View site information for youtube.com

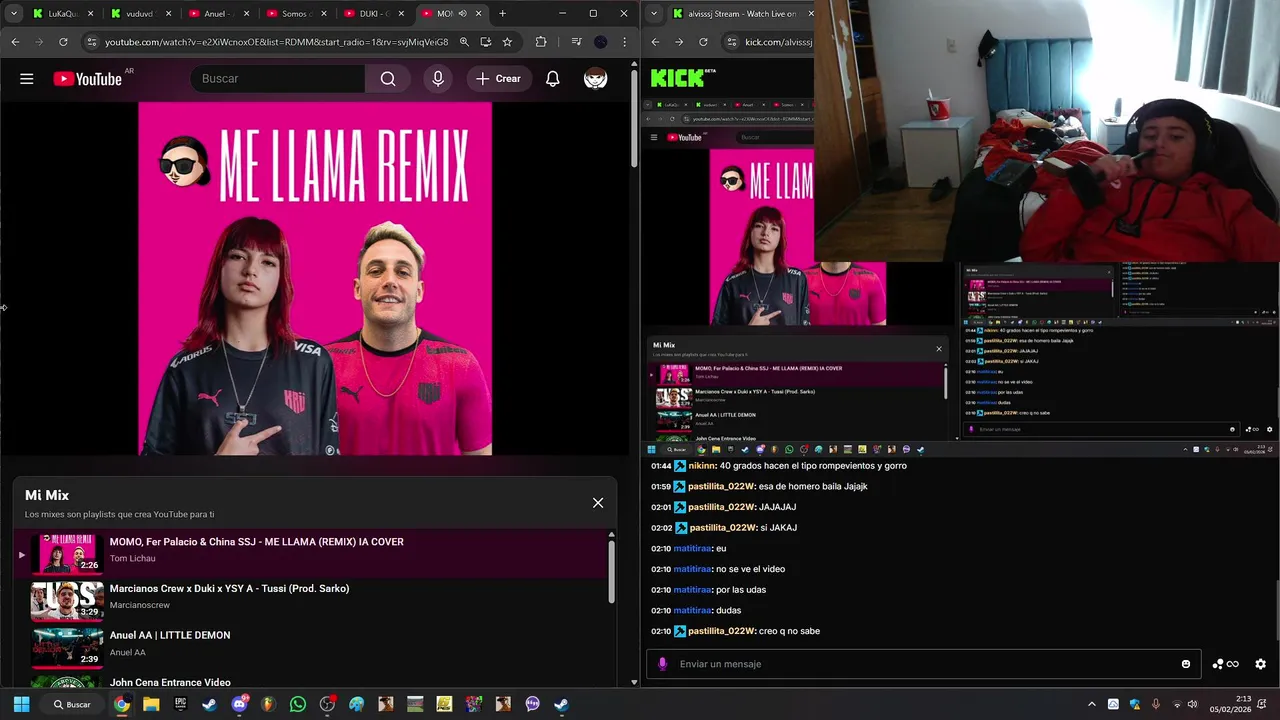(92, 42)
